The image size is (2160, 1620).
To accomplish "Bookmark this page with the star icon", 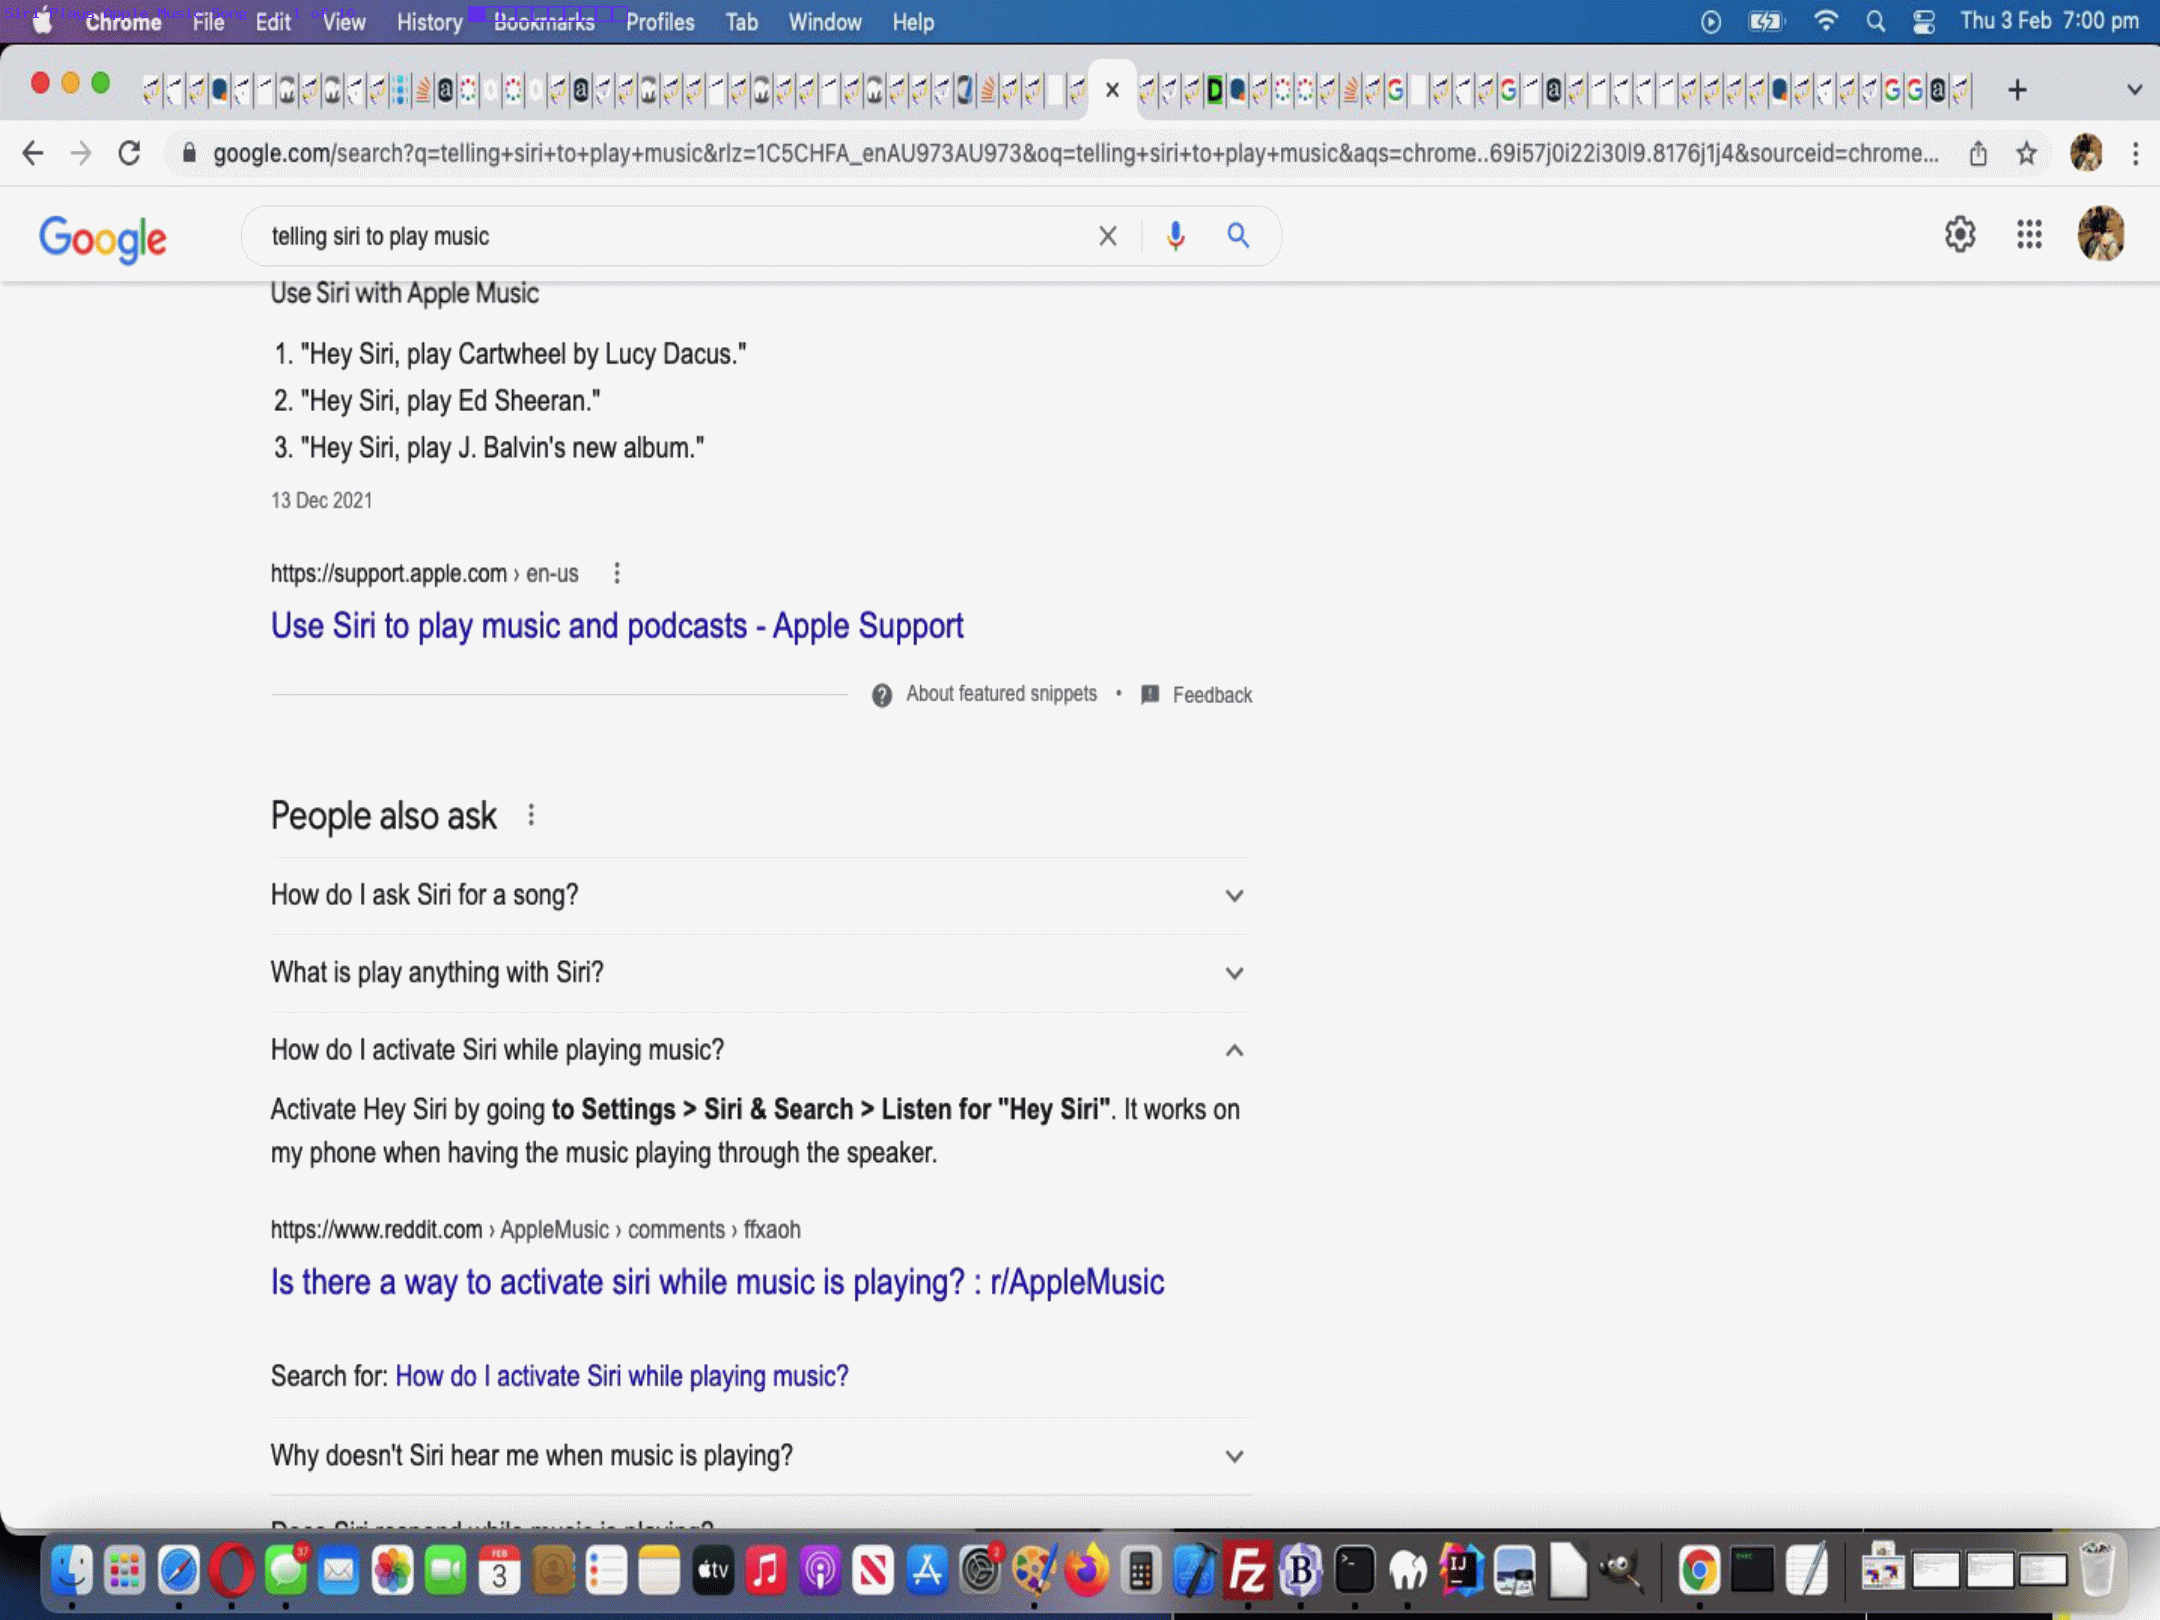I will (x=2026, y=153).
